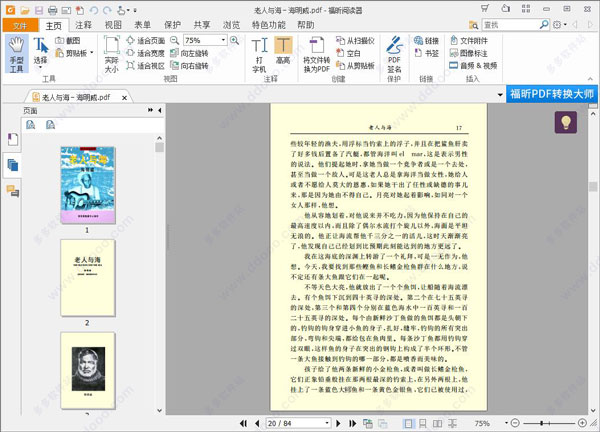This screenshot has height=432, width=600.
Task: Create a Blank (空白) PDF
Action: [x=348, y=53]
